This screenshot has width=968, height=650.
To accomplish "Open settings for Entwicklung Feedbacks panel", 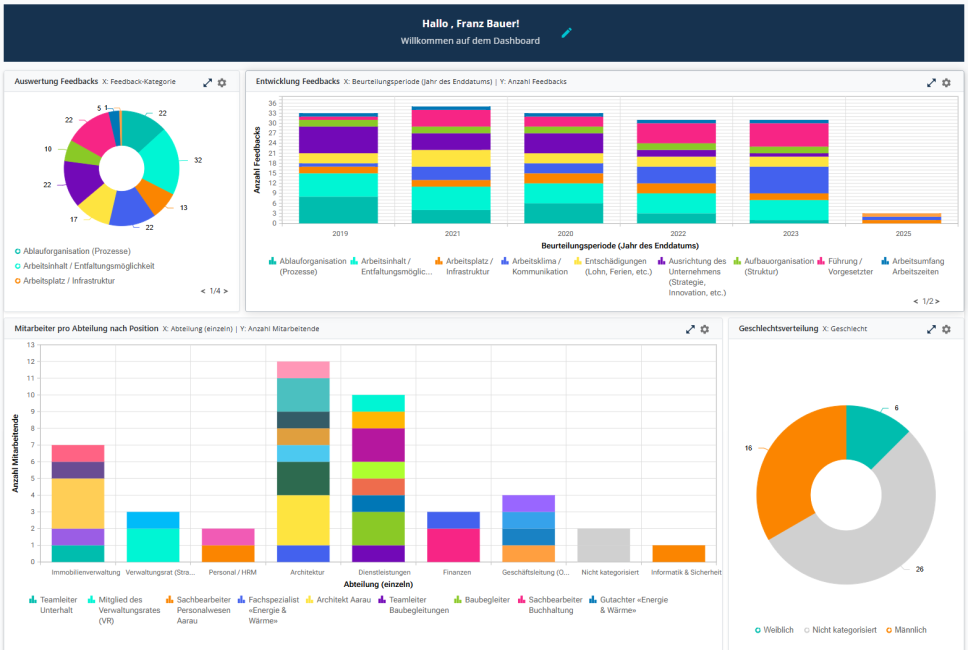I will pos(947,84).
